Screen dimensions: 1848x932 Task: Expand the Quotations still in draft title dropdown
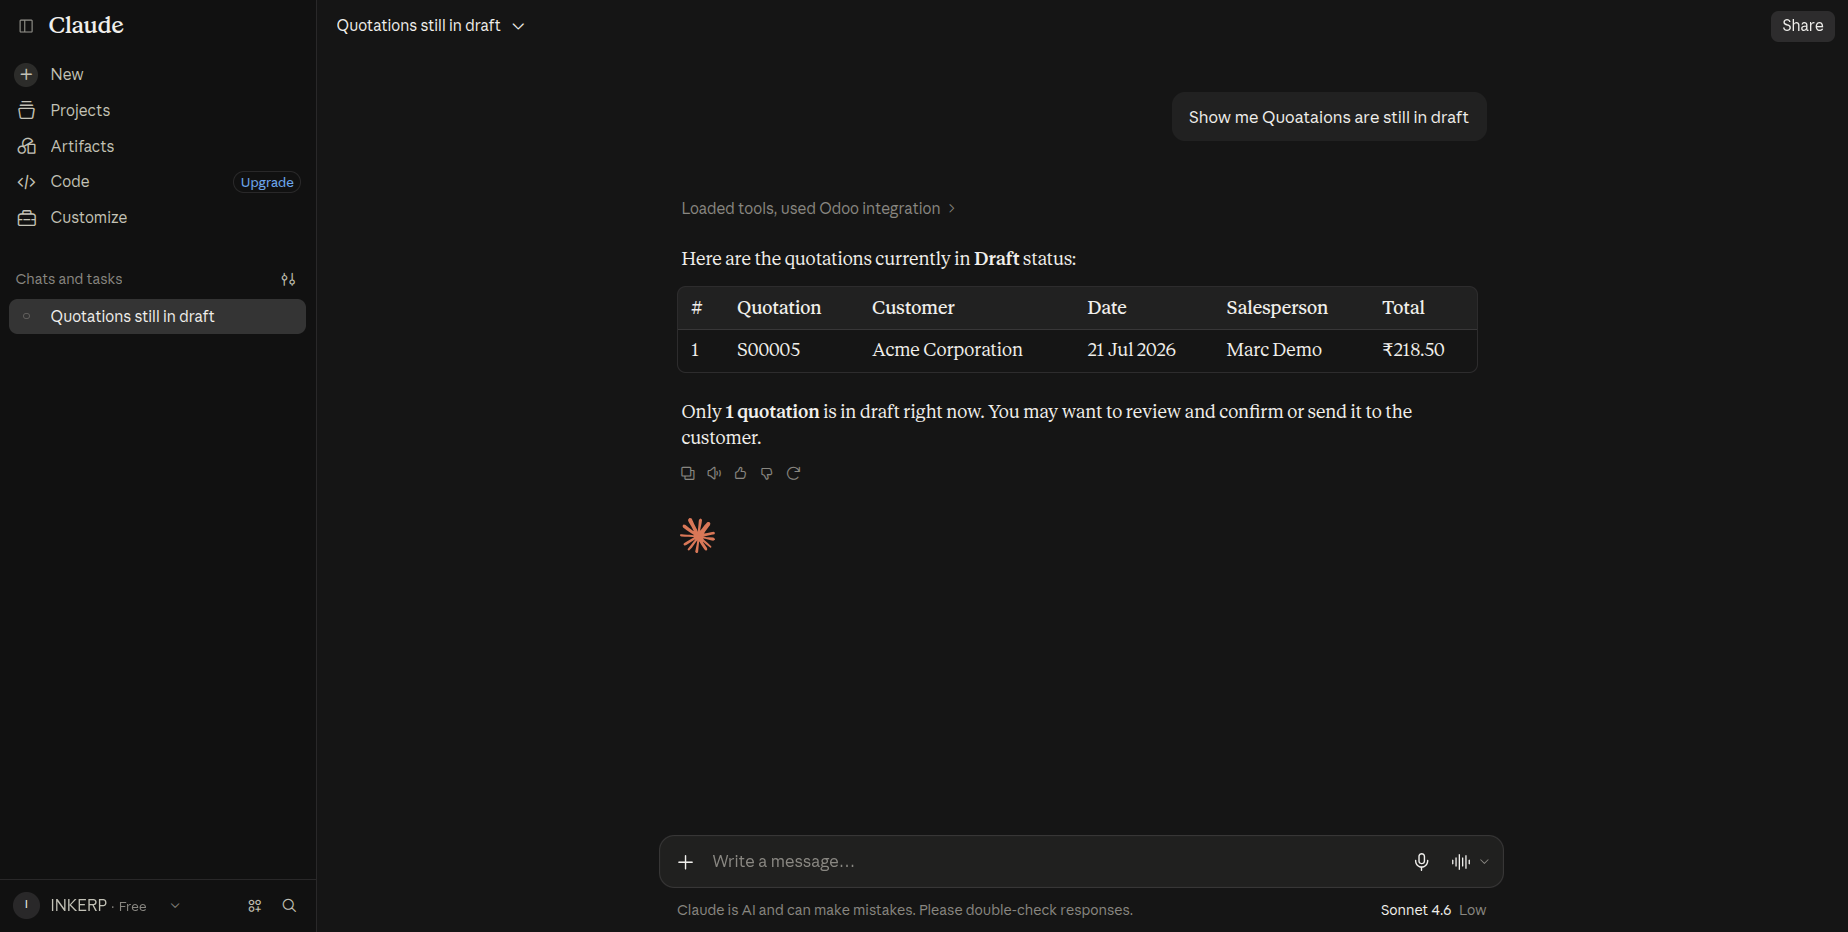pyautogui.click(x=430, y=26)
